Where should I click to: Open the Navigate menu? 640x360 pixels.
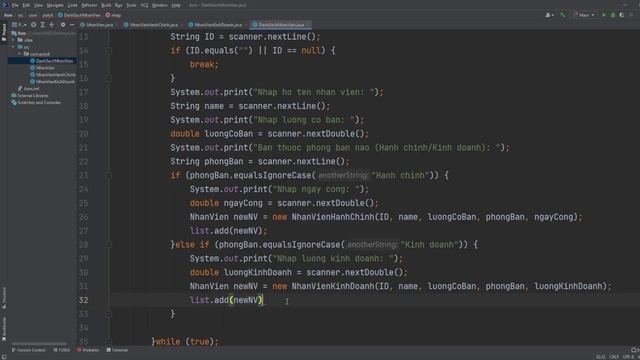coord(55,5)
